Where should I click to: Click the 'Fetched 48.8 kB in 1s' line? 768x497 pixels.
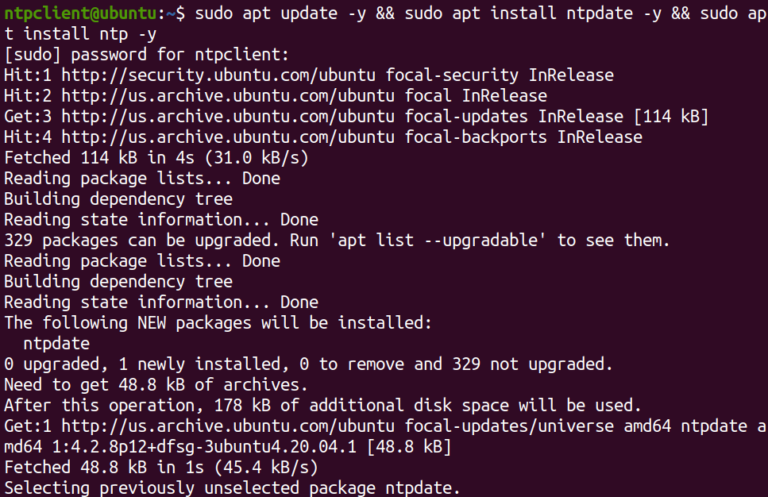[161, 468]
